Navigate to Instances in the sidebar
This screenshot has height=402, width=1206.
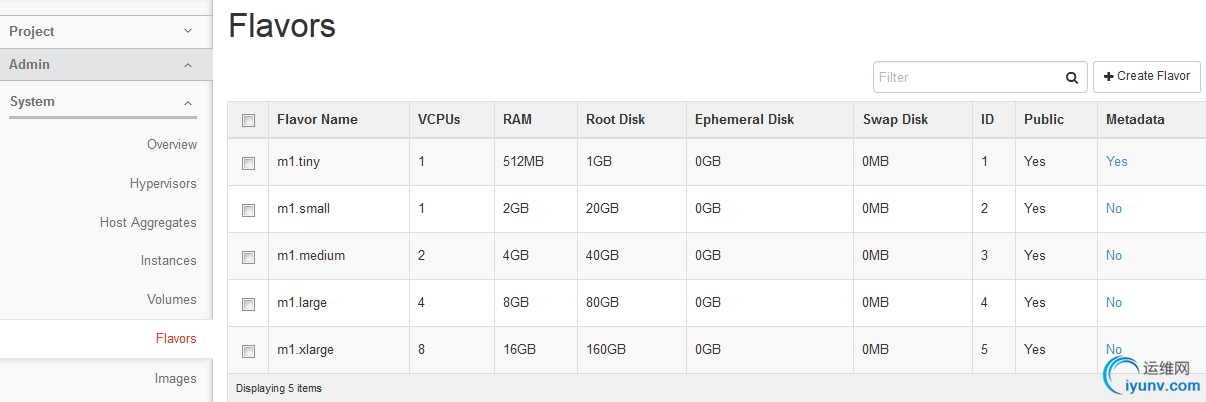(168, 261)
